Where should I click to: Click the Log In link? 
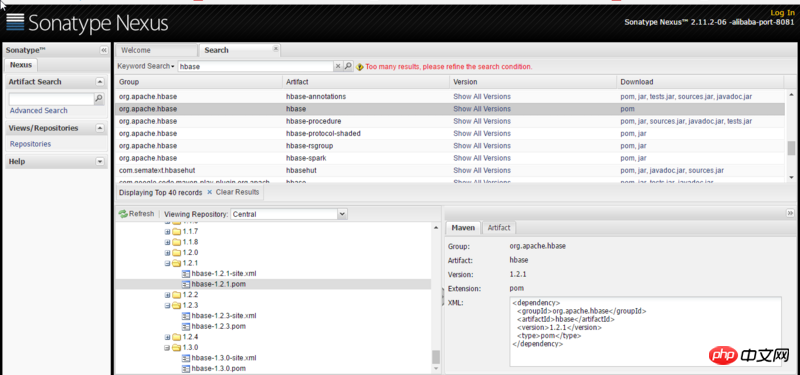pyautogui.click(x=782, y=13)
